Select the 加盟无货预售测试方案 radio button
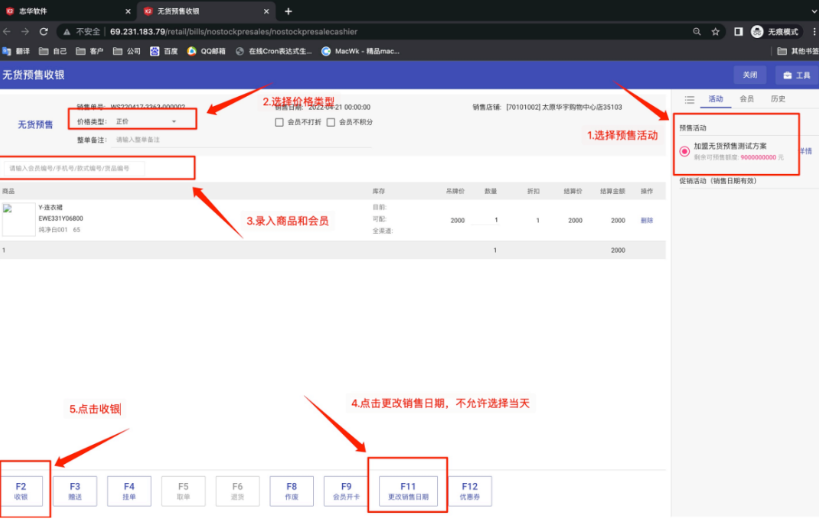Viewport: 819px width, 521px height. pyautogui.click(x=684, y=151)
